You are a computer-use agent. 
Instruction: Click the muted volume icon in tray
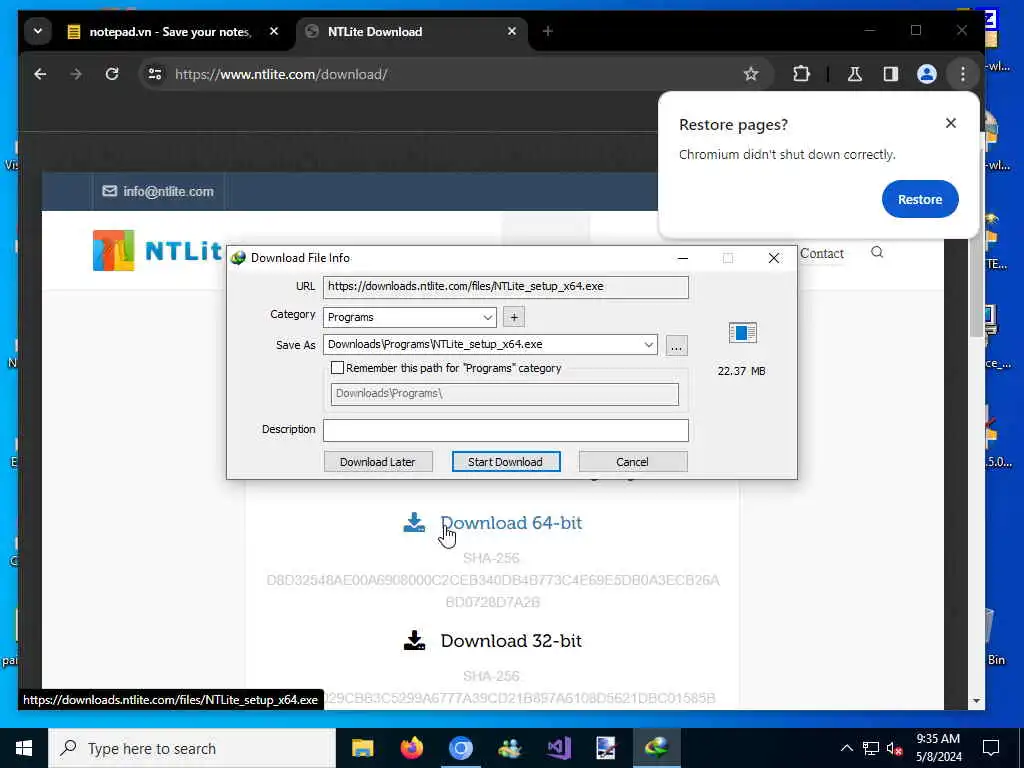(895, 748)
